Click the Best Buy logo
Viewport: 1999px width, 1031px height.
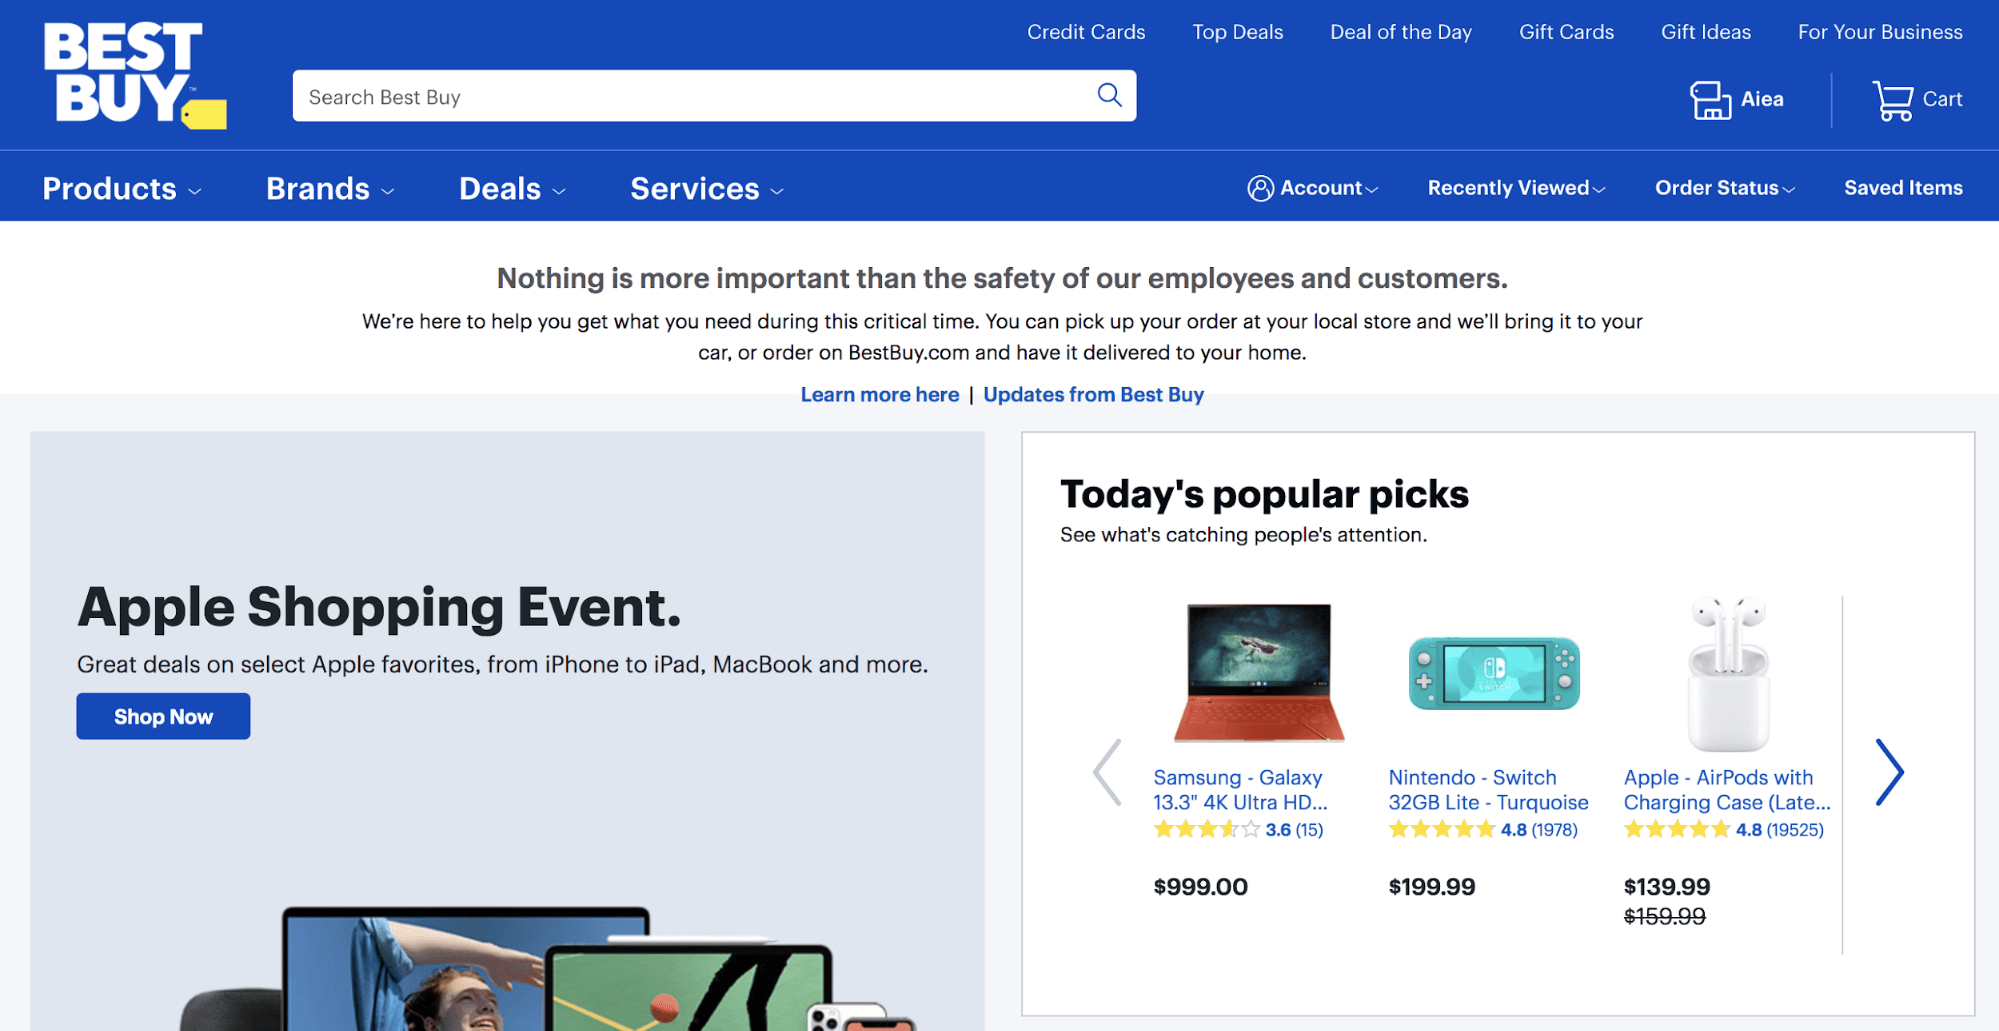coord(135,75)
